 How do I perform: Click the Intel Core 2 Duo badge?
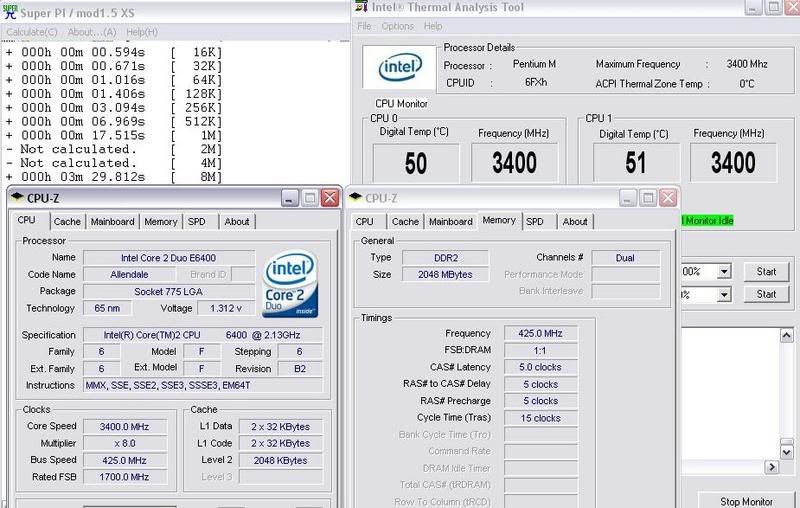[x=290, y=284]
